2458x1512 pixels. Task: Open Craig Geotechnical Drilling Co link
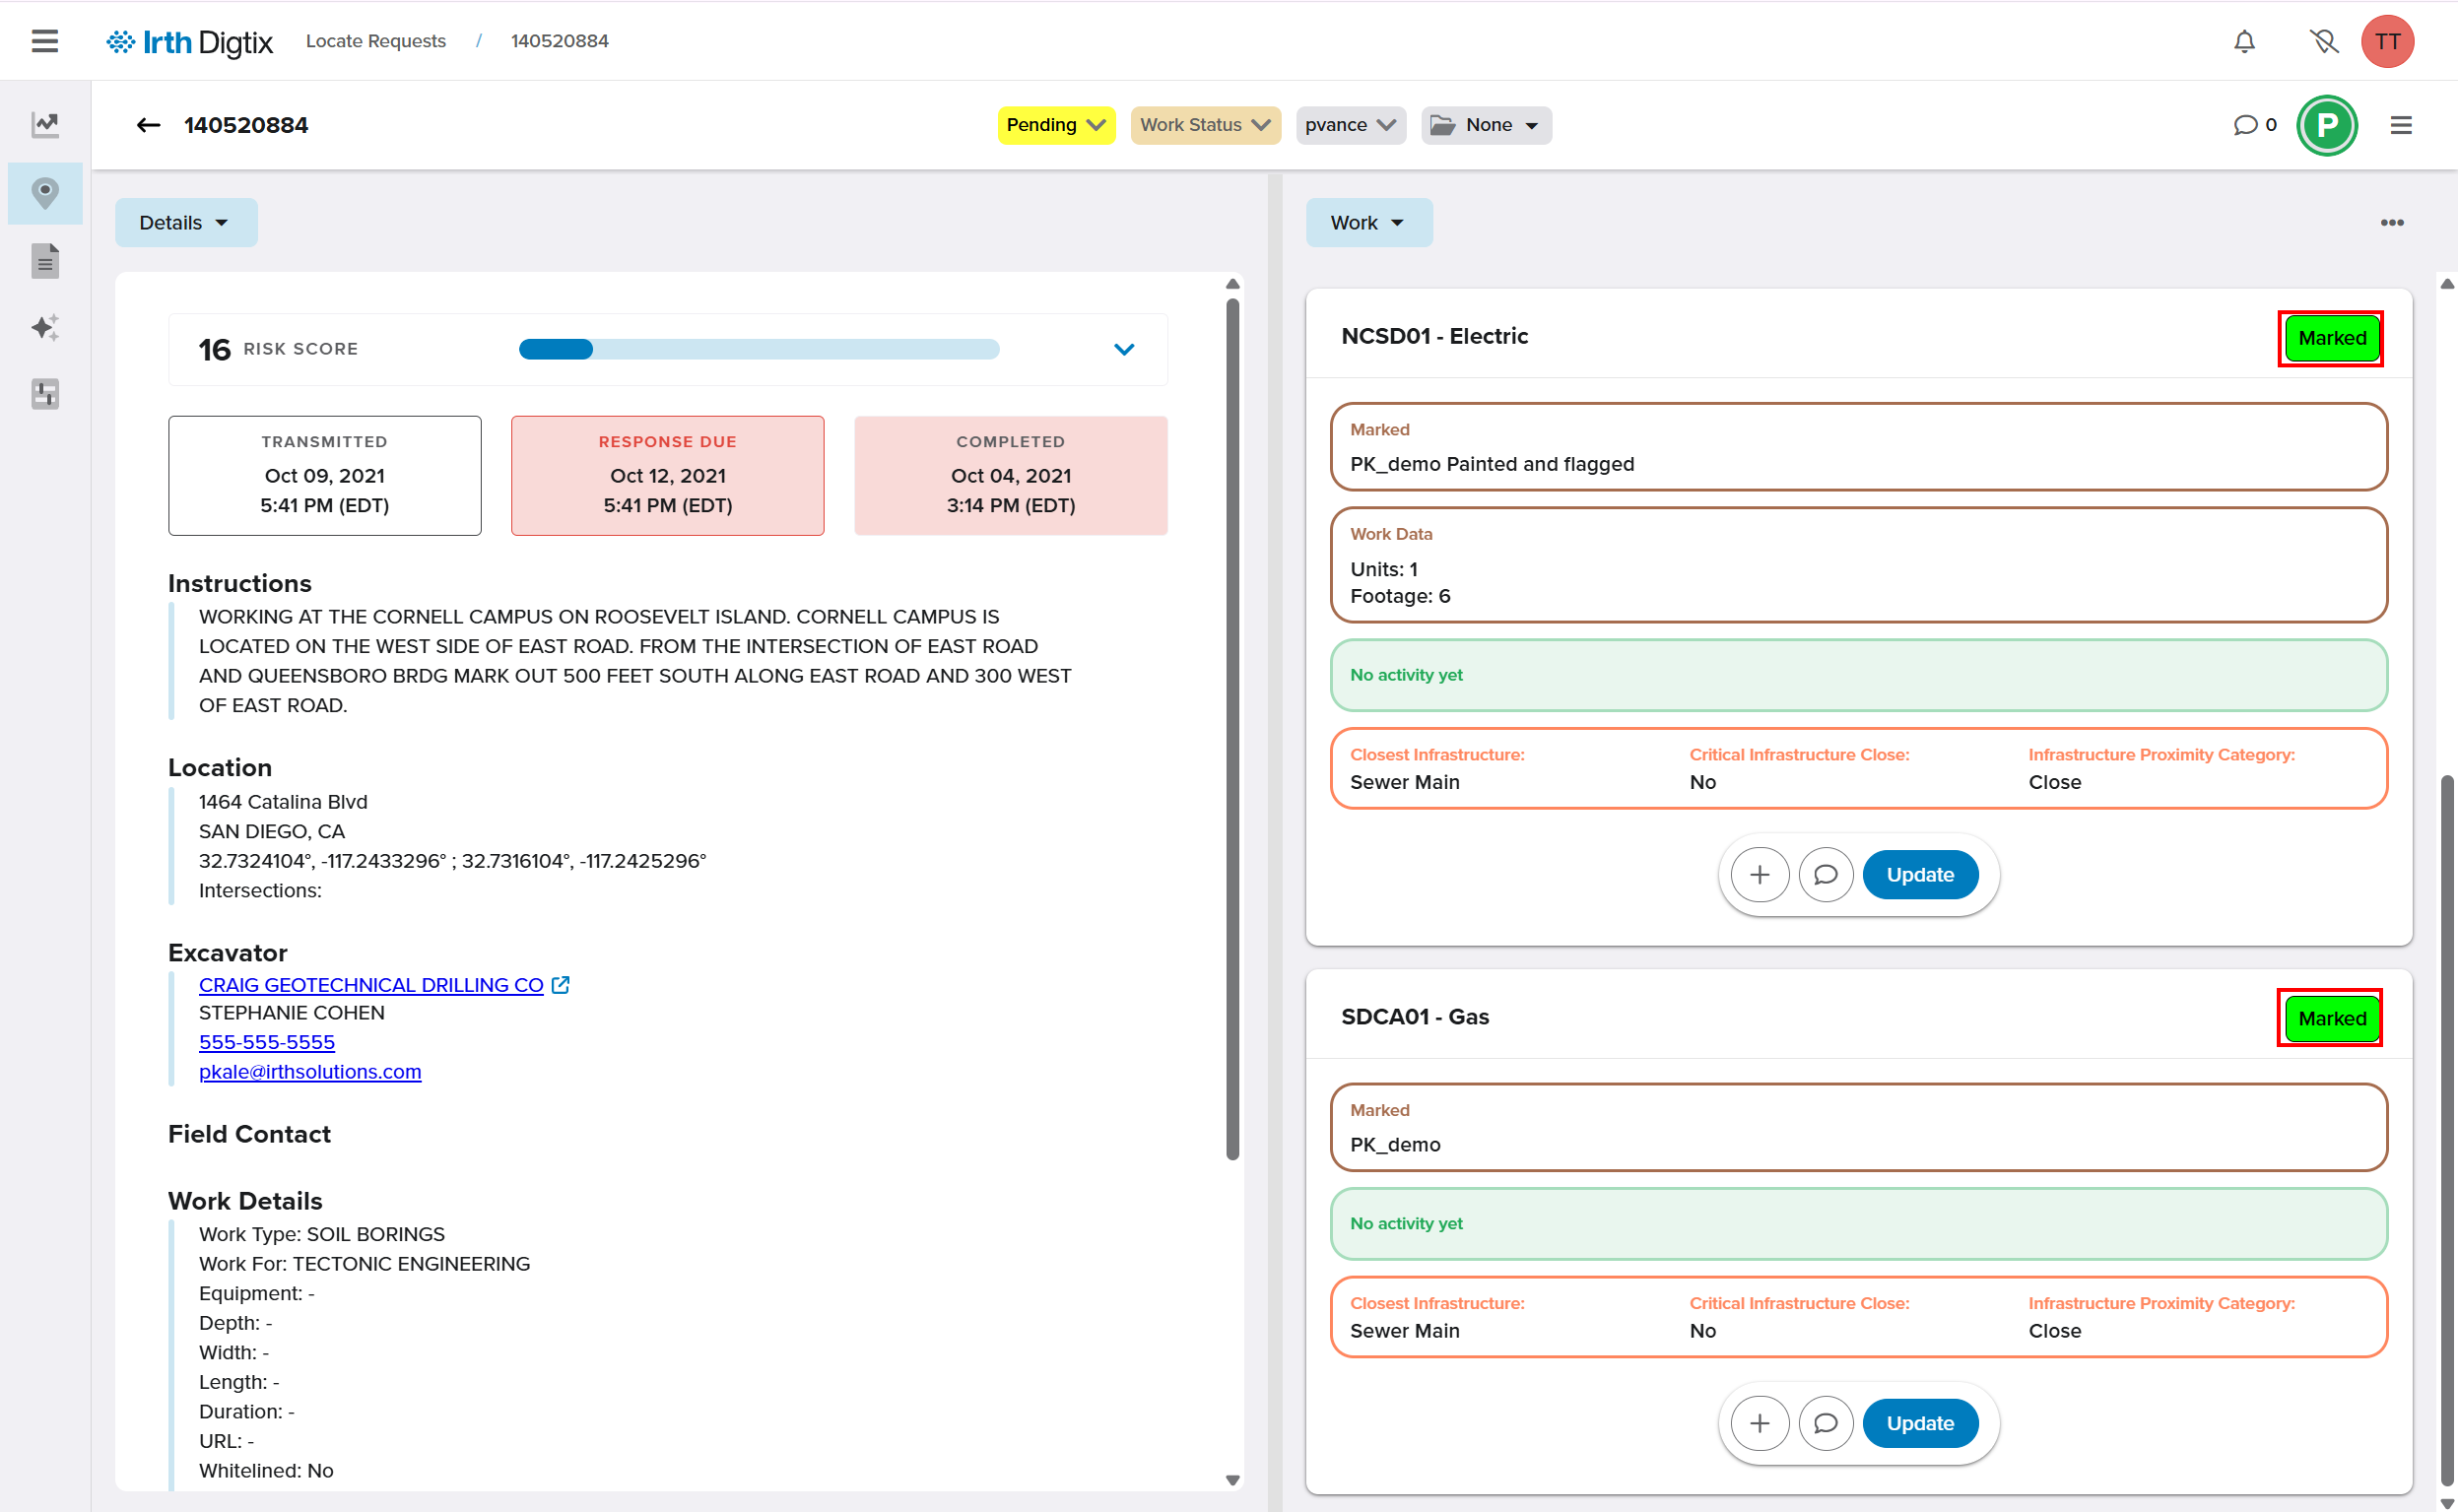click(x=371, y=985)
